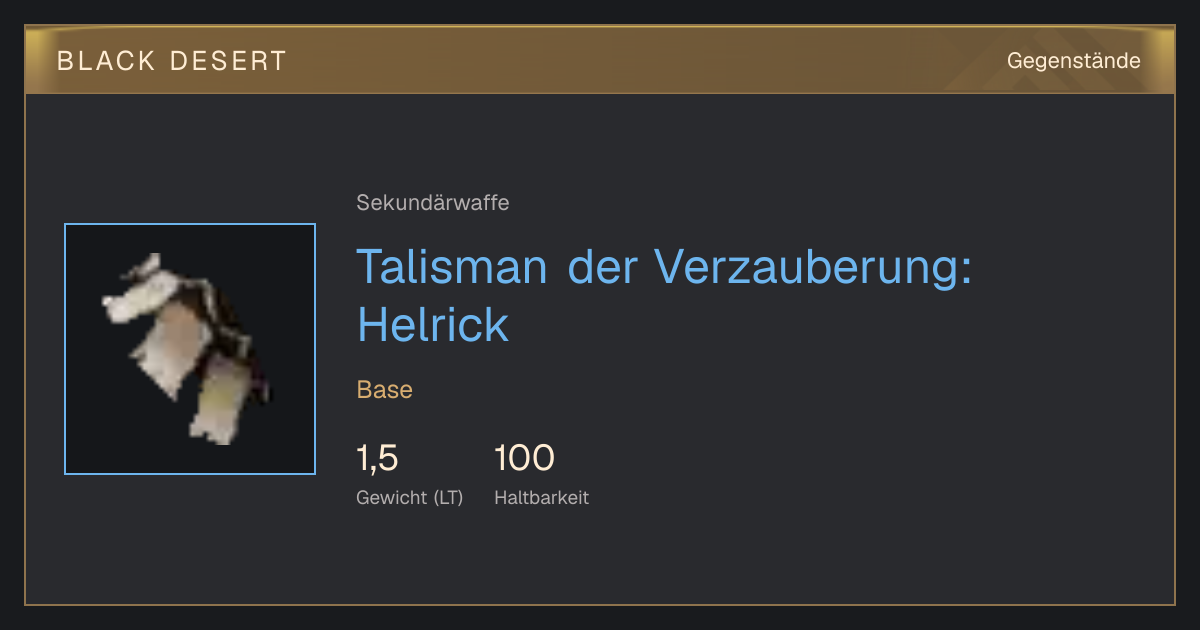Click the word Helrick in title
1200x630 pixels.
433,324
